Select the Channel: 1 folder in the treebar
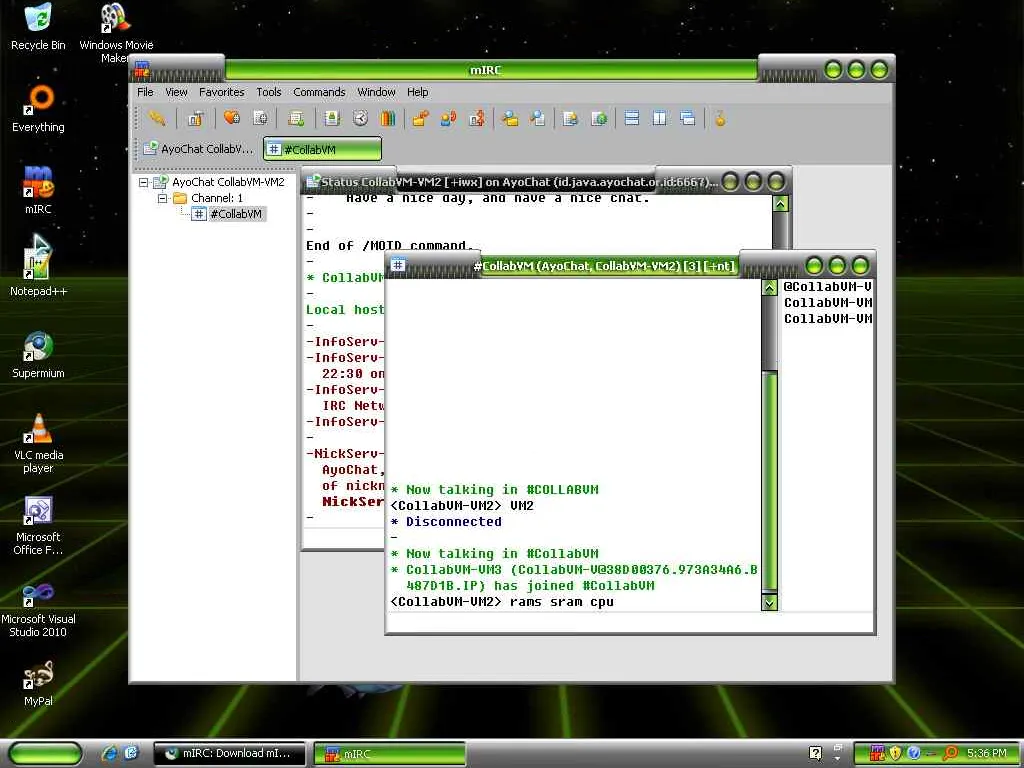 (216, 198)
